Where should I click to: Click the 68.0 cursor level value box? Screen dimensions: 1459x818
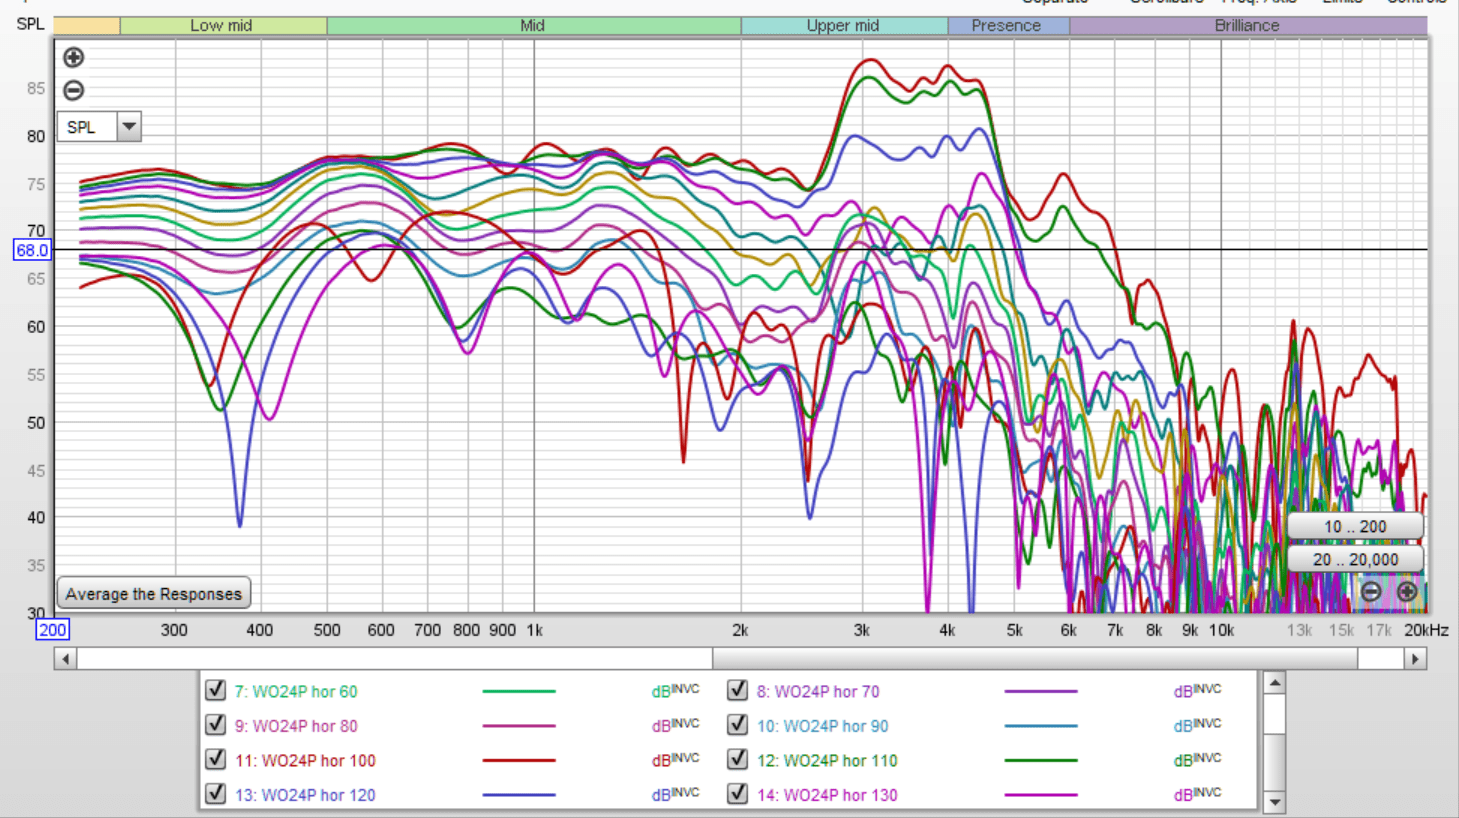tap(31, 250)
